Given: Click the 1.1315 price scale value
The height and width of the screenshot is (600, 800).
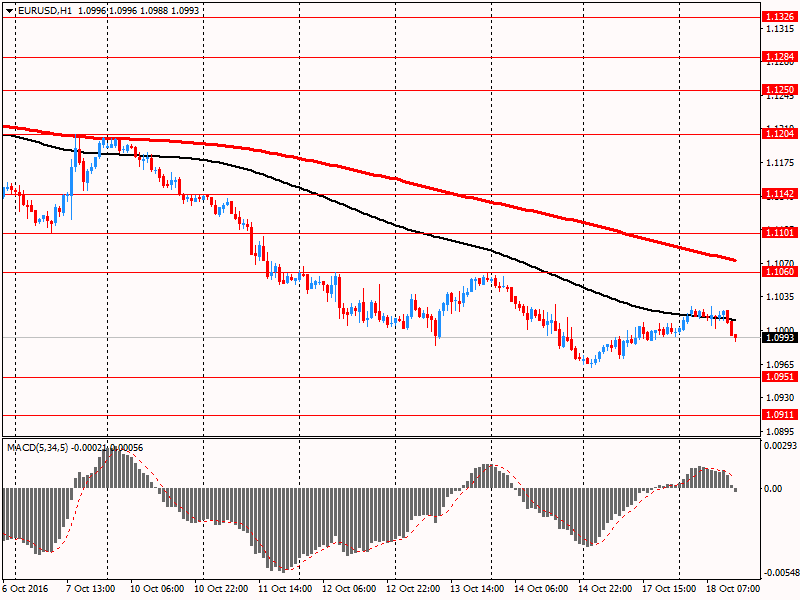Looking at the screenshot, I should click(780, 29).
